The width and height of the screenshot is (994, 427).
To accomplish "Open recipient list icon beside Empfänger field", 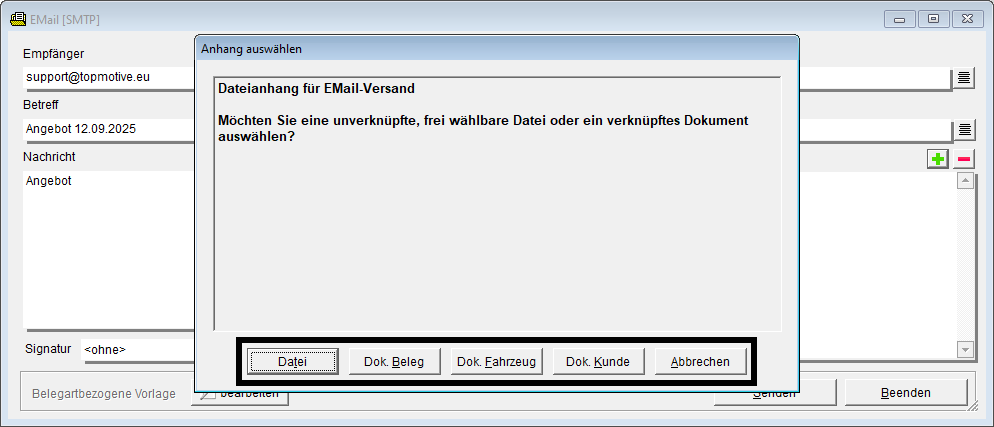I will (964, 78).
